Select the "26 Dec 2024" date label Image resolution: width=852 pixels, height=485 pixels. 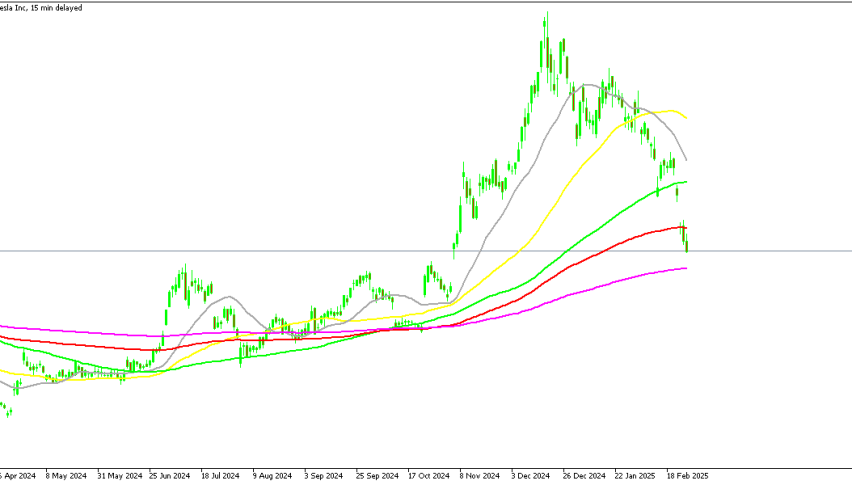[x=584, y=476]
